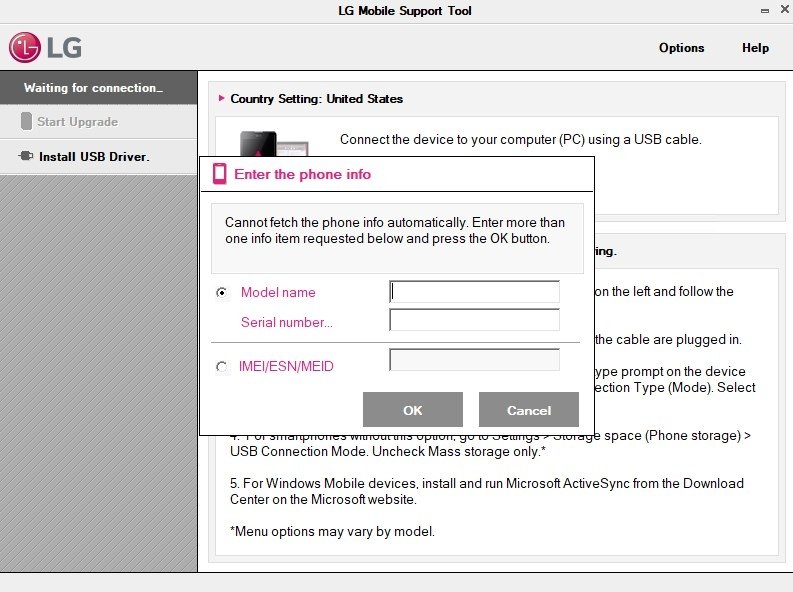The image size is (793, 592).
Task: Click the OK button
Action: 413,410
